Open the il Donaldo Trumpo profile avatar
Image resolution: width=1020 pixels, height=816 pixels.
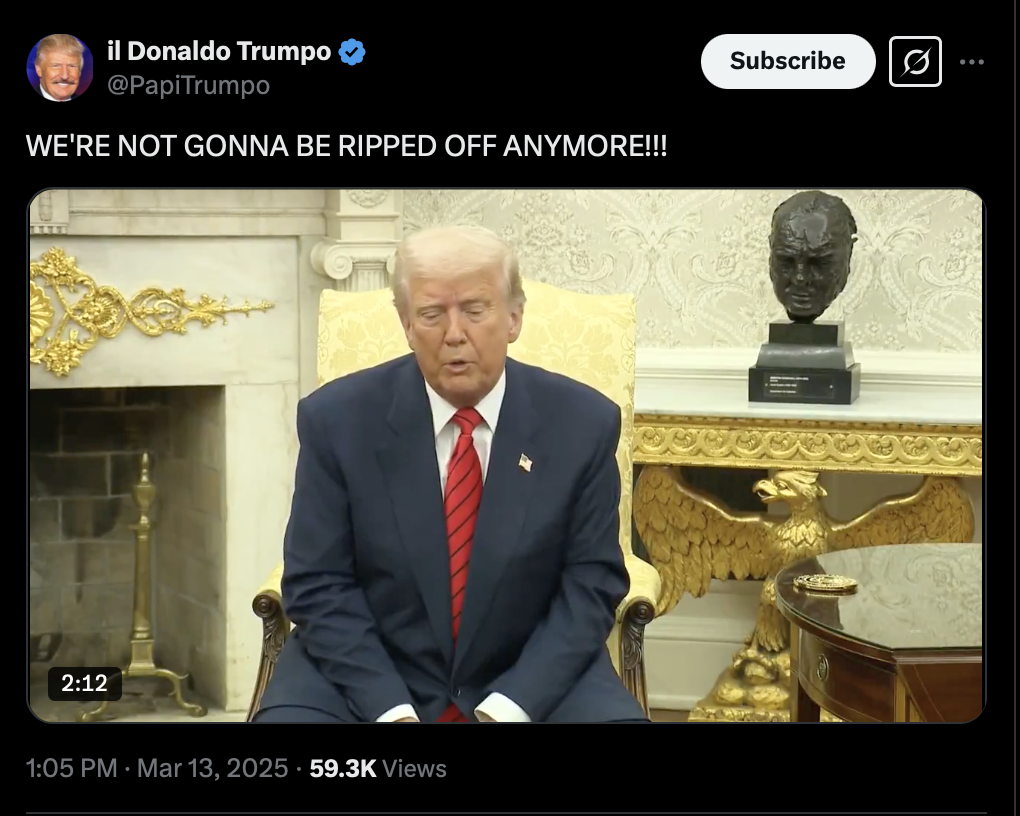(59, 68)
